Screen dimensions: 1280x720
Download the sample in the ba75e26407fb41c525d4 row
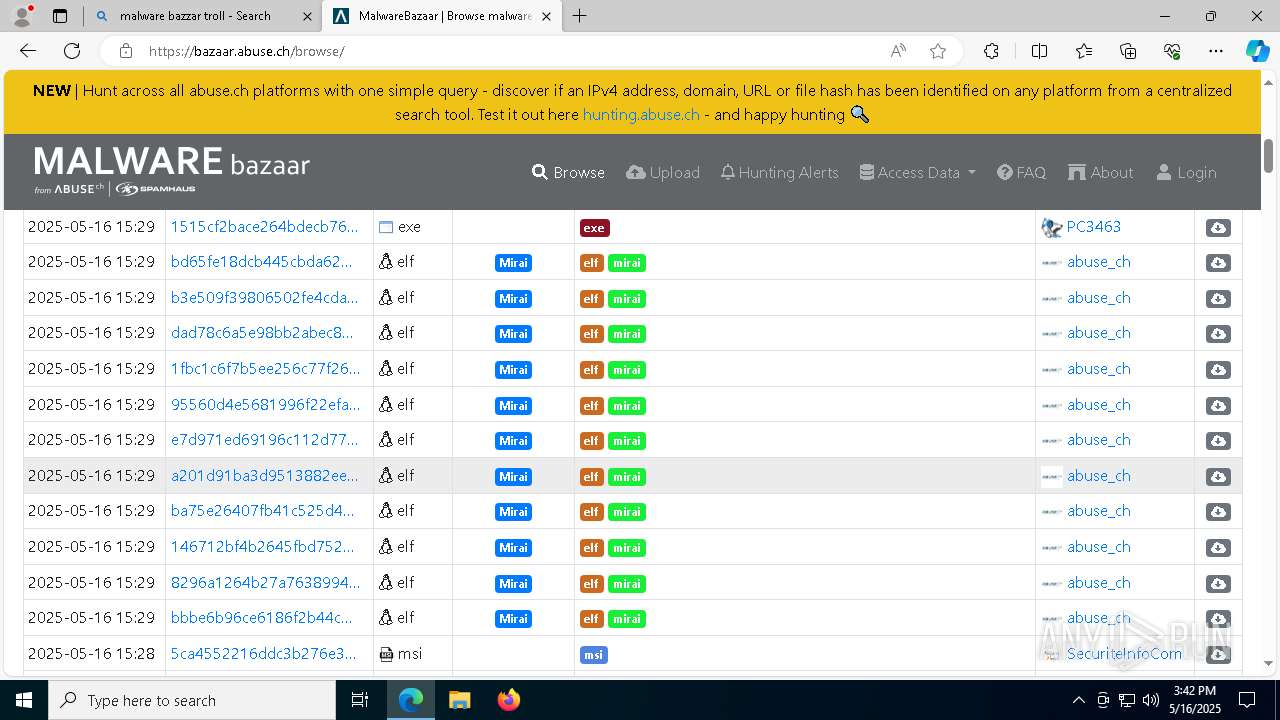tap(1218, 512)
